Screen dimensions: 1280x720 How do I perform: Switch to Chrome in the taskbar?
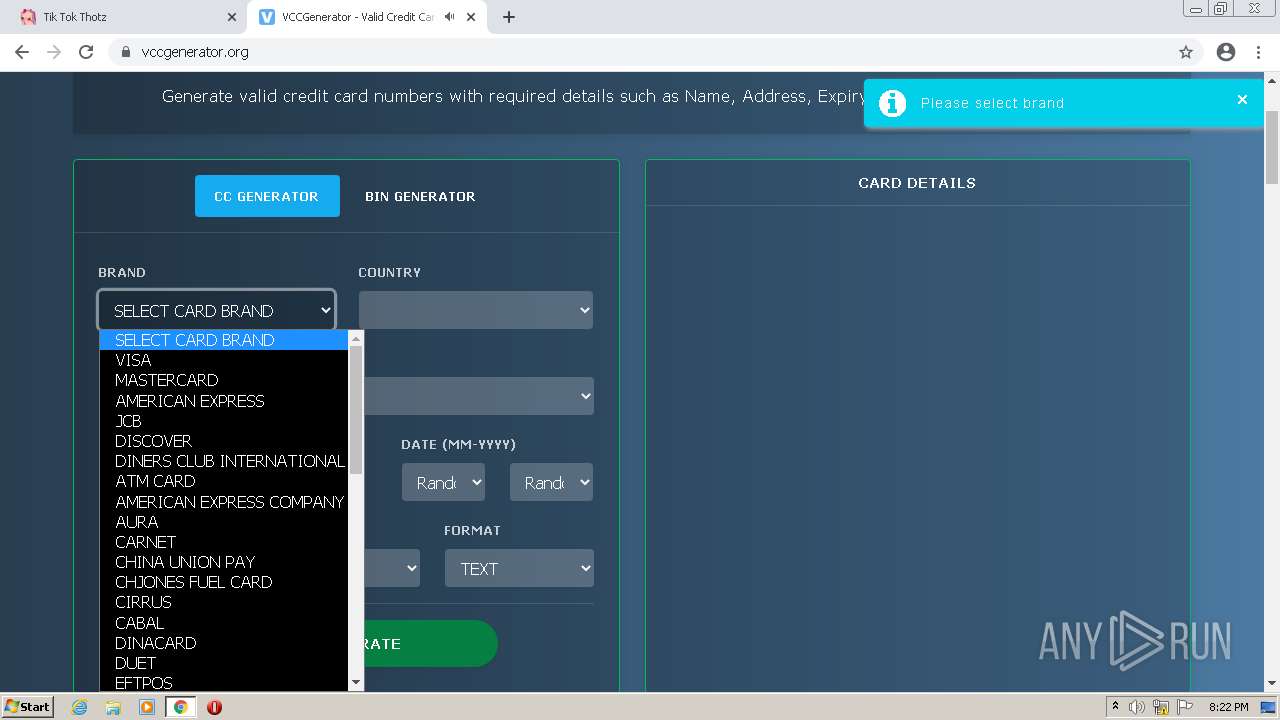pos(180,707)
